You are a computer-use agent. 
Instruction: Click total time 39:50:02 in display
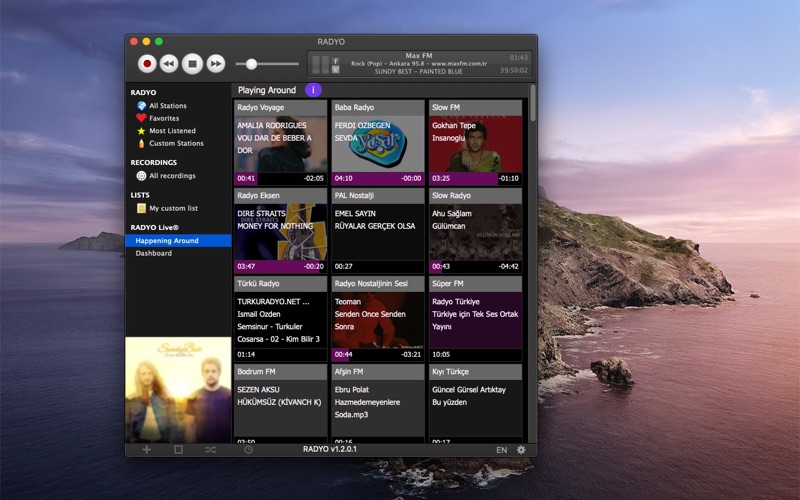pos(514,70)
